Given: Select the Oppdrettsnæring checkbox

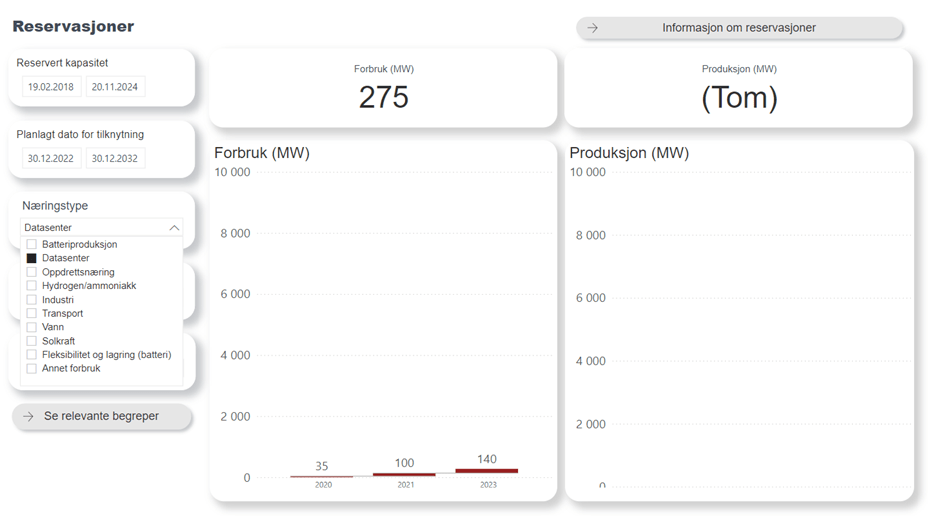Looking at the screenshot, I should 32,272.
